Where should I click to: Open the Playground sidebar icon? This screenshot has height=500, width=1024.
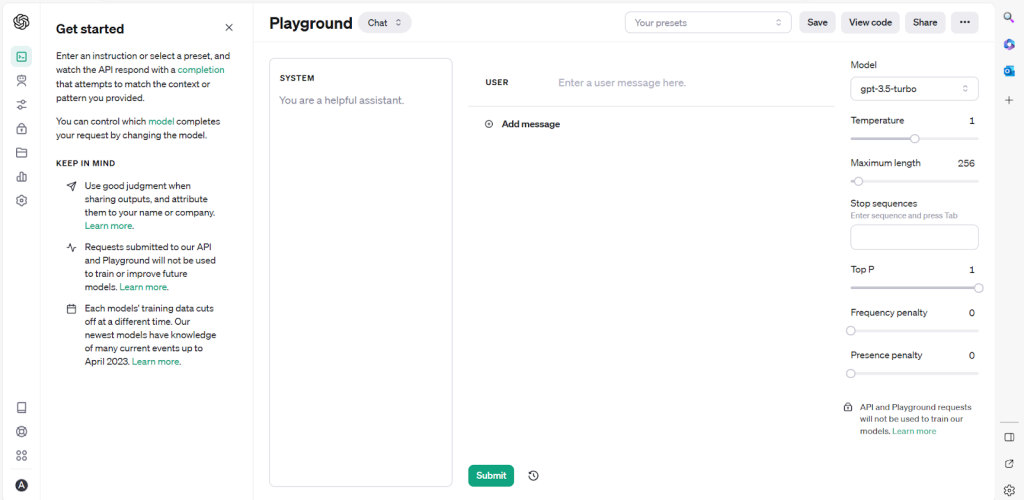click(x=21, y=57)
